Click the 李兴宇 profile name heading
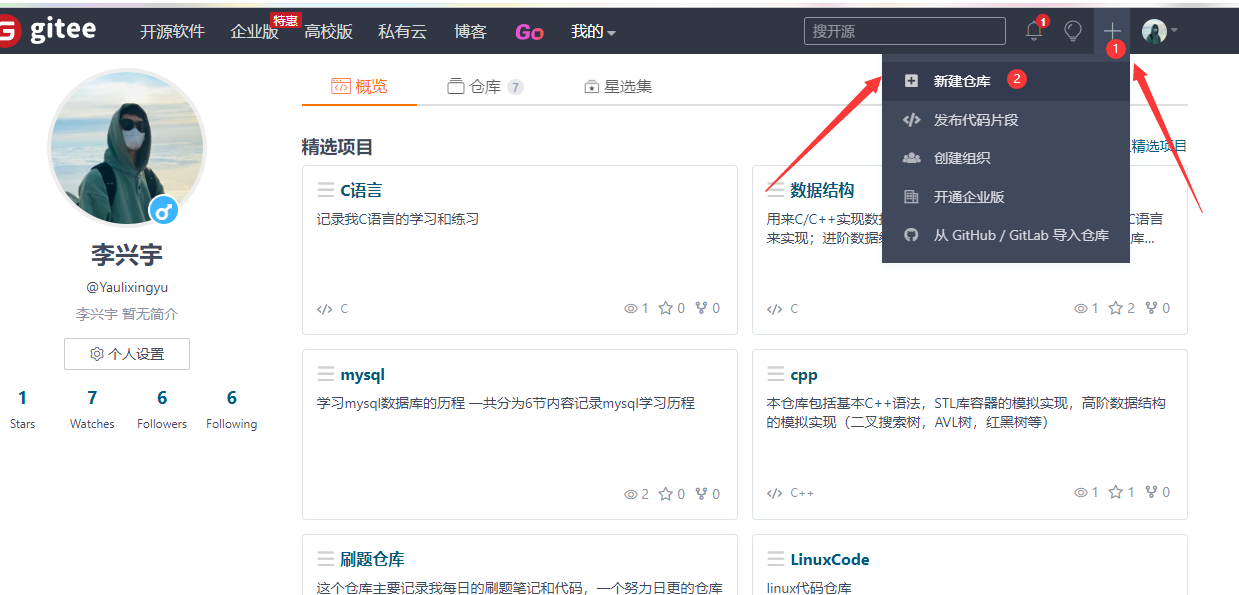This screenshot has width=1239, height=595. coord(127,254)
